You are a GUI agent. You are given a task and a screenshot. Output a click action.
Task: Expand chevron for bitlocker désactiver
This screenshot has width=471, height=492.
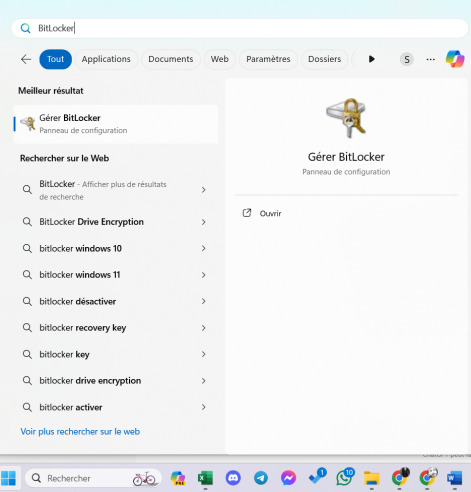point(204,301)
